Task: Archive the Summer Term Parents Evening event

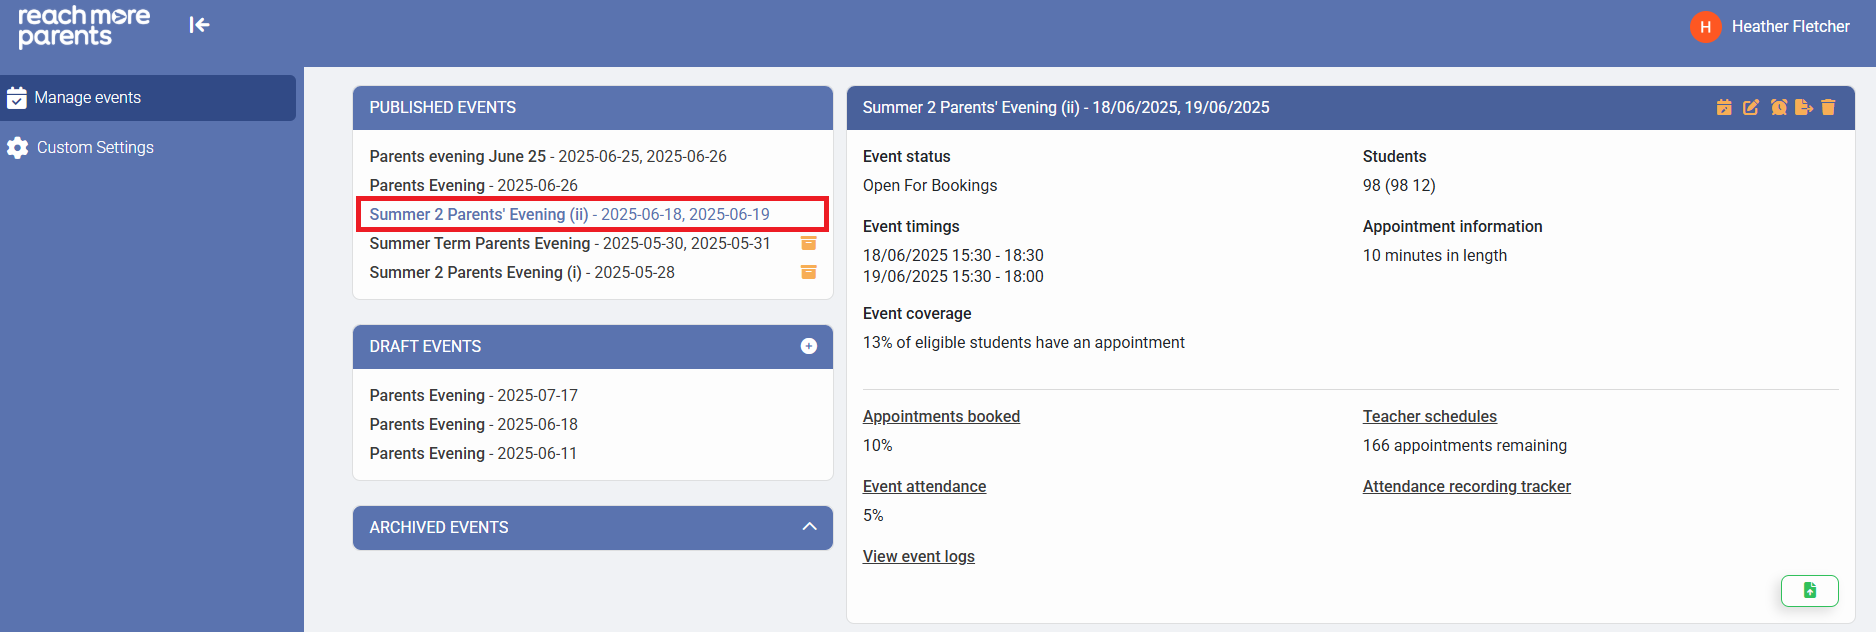Action: click(x=809, y=243)
